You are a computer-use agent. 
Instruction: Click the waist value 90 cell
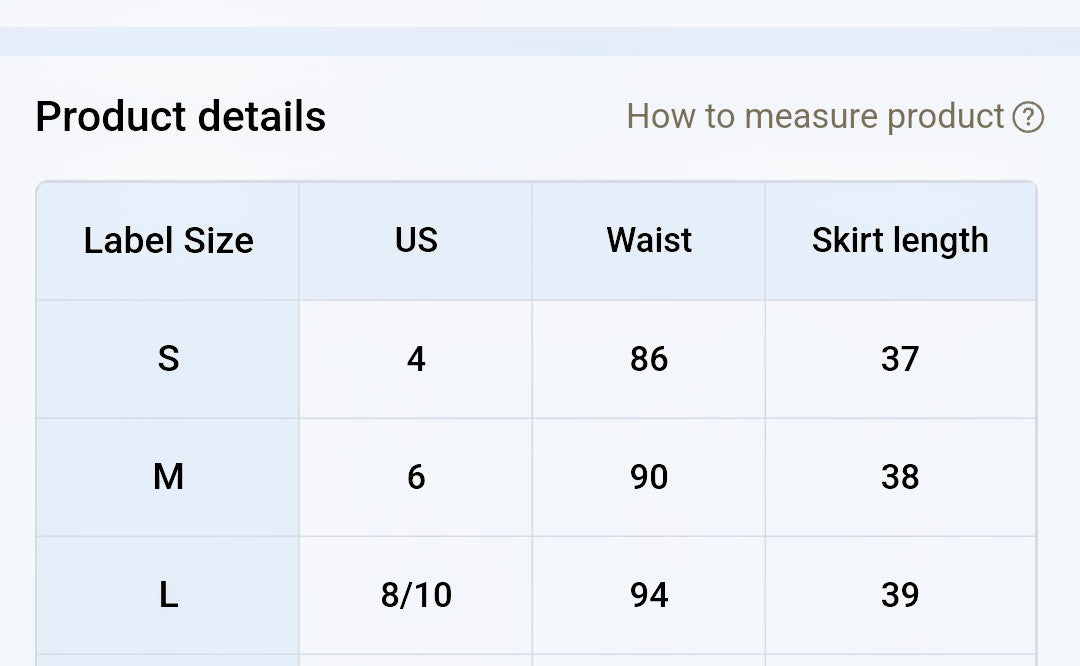click(648, 477)
